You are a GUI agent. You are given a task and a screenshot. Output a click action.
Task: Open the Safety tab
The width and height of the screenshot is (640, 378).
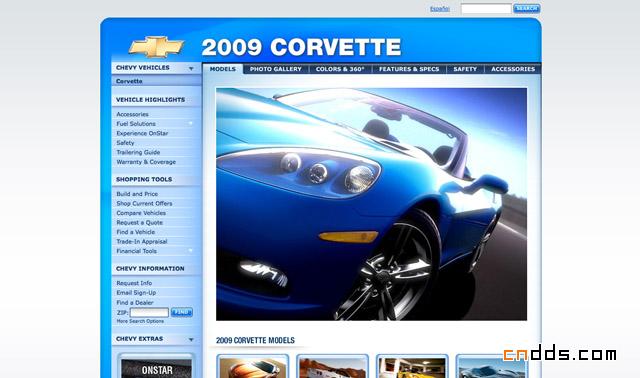tap(465, 69)
